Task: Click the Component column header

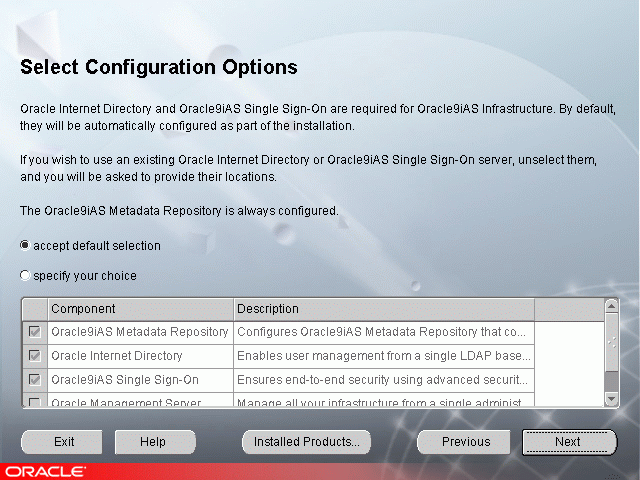Action: 140,309
